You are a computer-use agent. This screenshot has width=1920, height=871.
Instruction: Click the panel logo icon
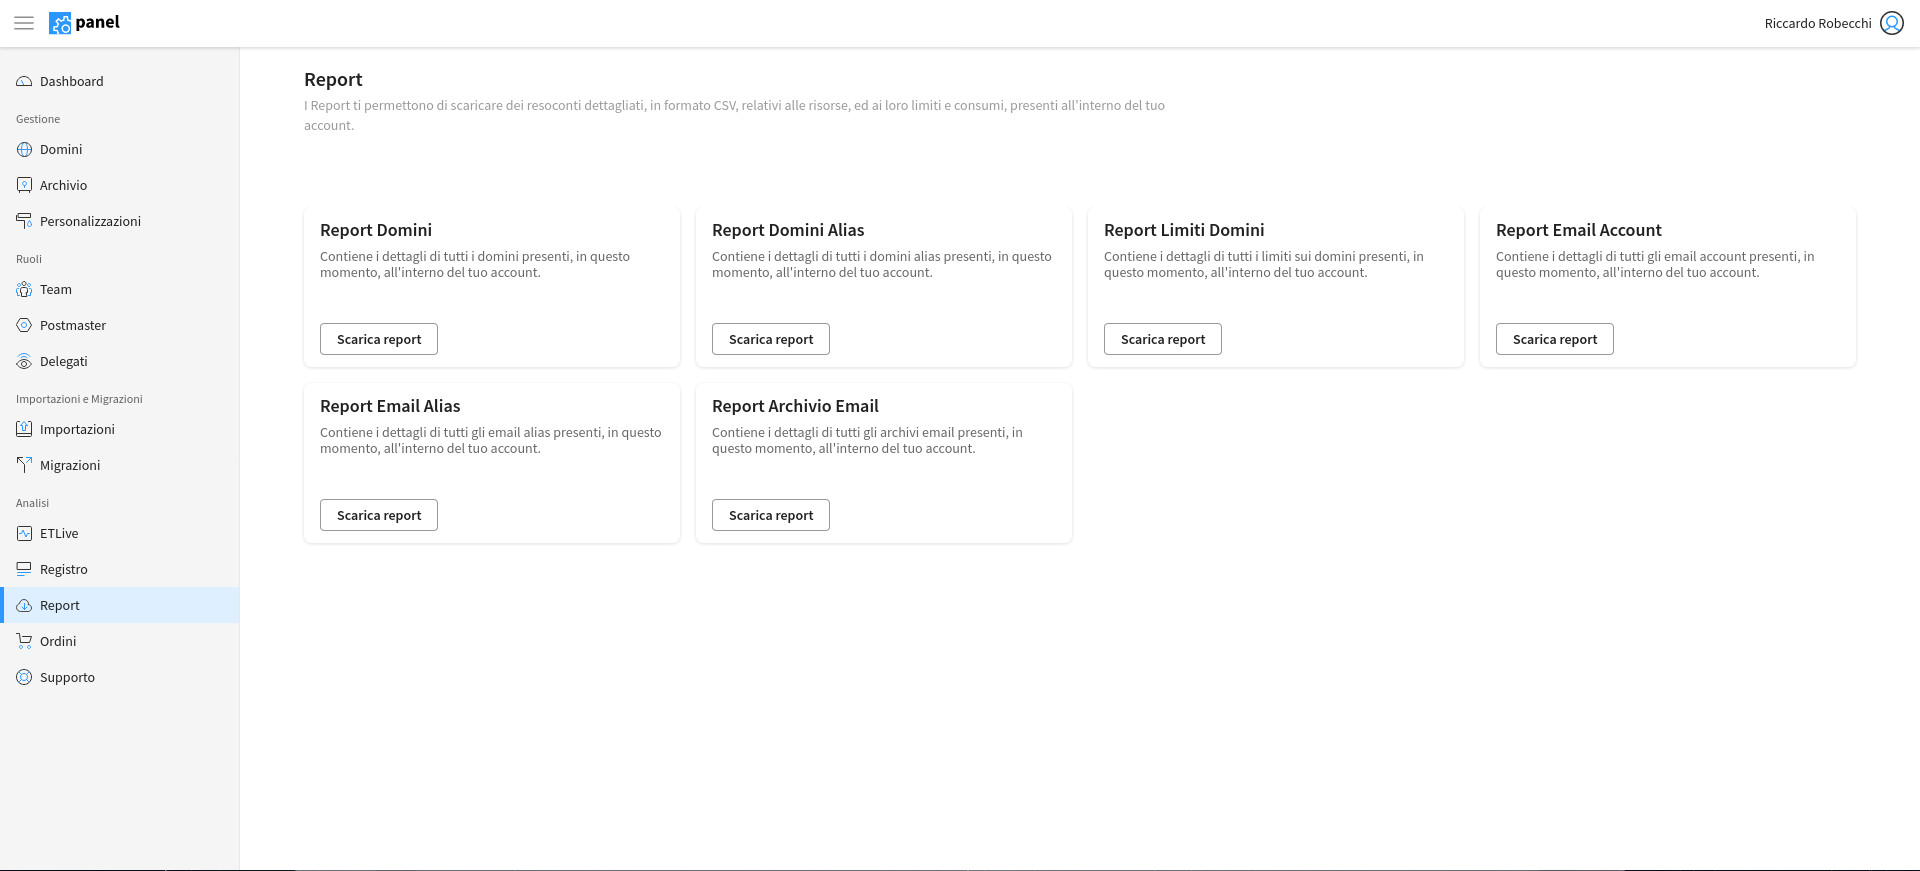pos(60,23)
